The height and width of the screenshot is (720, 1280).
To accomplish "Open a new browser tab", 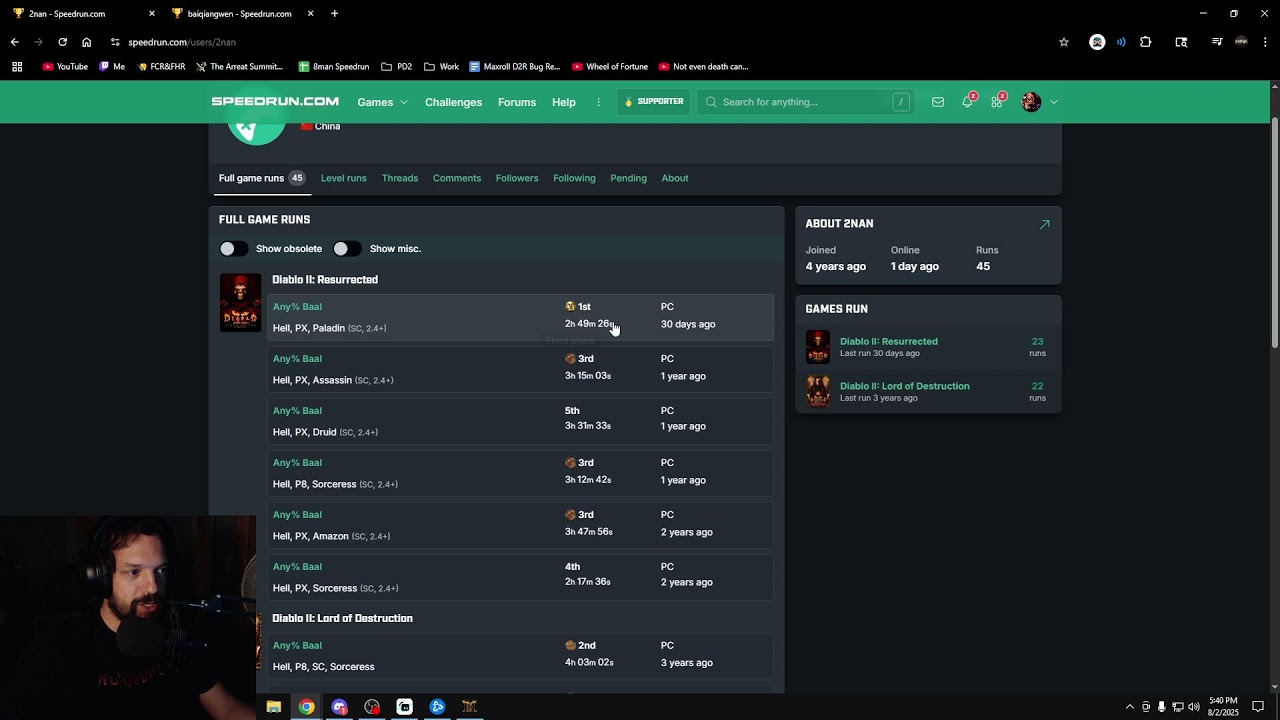I will tap(334, 14).
